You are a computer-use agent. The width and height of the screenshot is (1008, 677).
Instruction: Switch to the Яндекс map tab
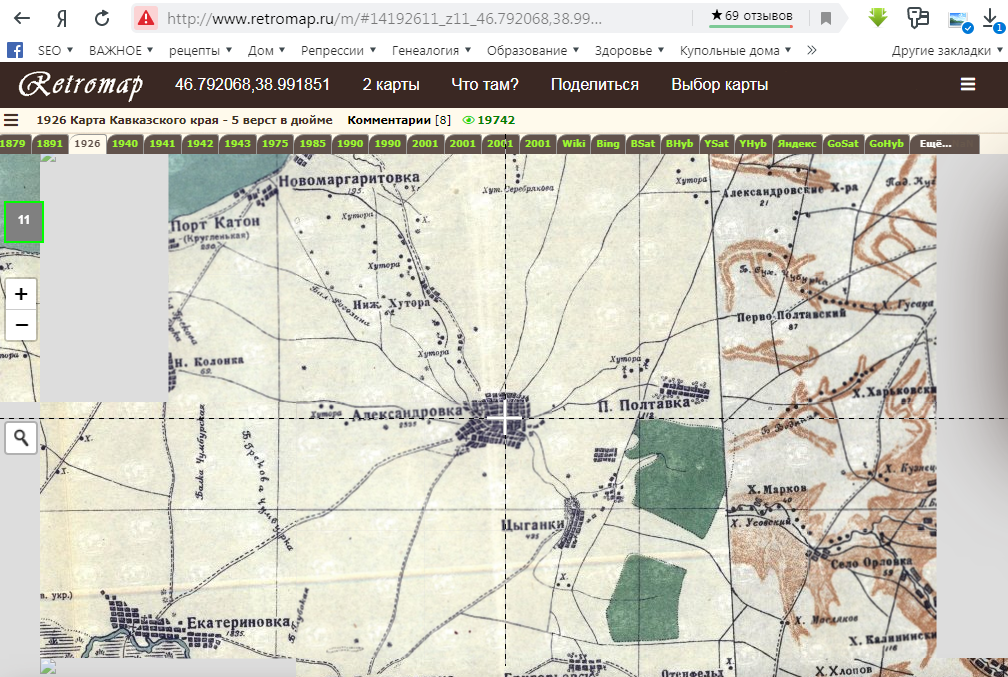point(796,144)
